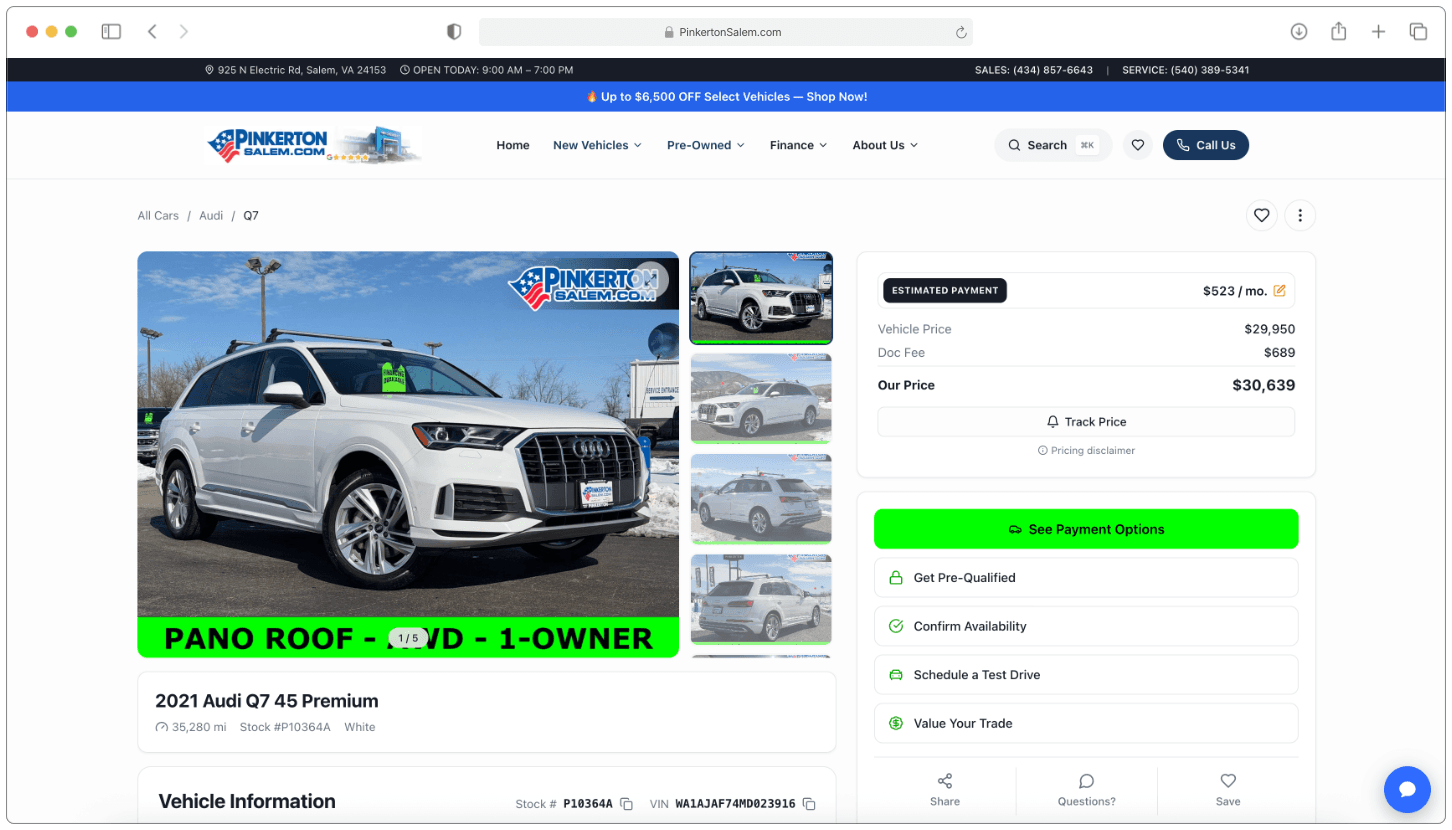Click See Payment Options button
1452x830 pixels.
1086,529
